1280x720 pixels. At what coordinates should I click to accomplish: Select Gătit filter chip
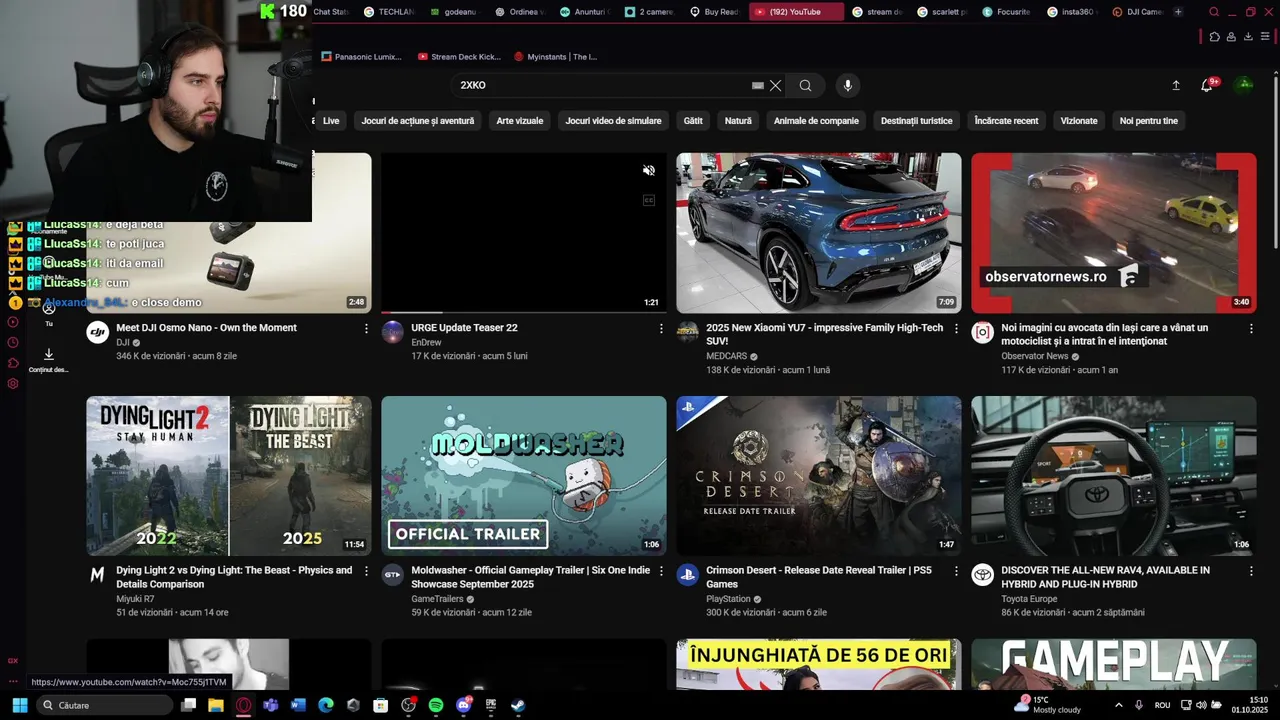pyautogui.click(x=693, y=121)
